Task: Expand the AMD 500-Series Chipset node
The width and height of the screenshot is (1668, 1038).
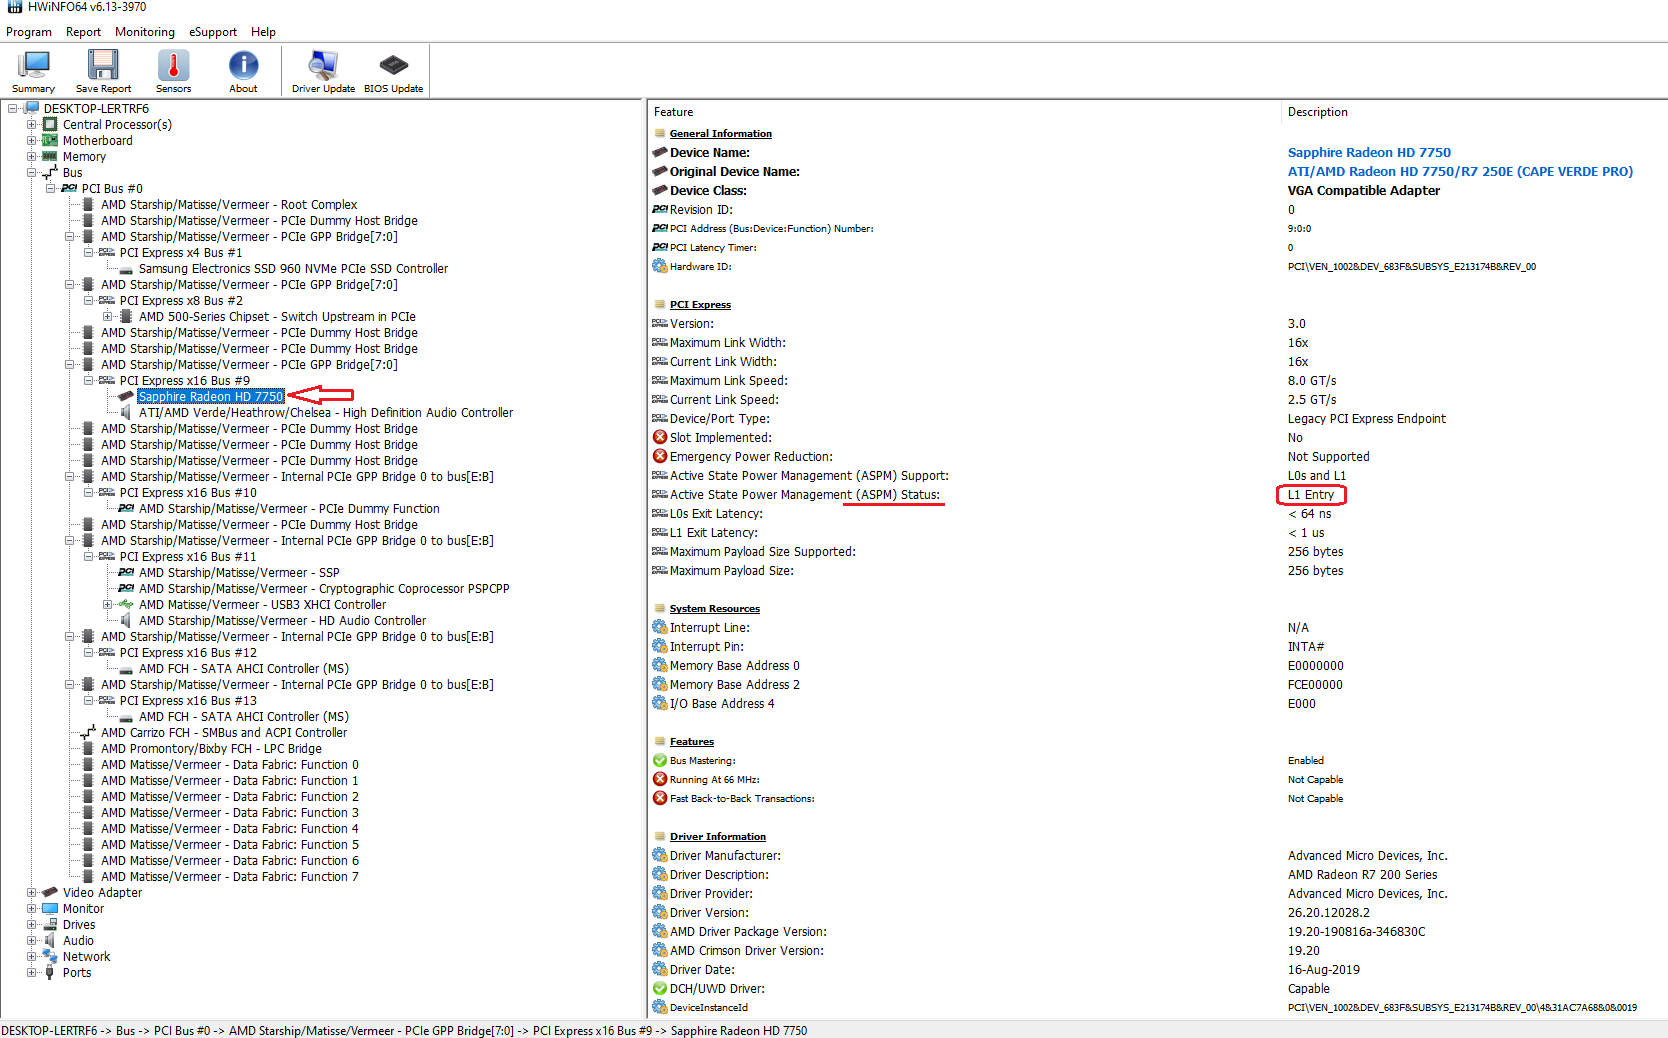Action: tap(107, 317)
